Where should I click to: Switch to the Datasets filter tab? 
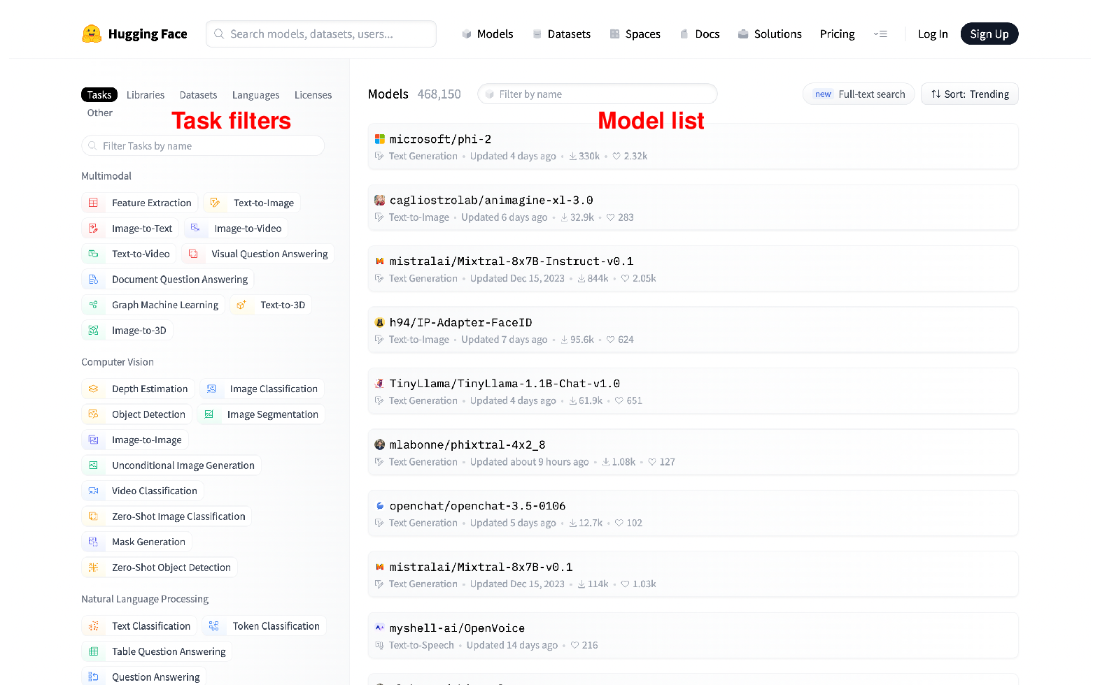[198, 95]
